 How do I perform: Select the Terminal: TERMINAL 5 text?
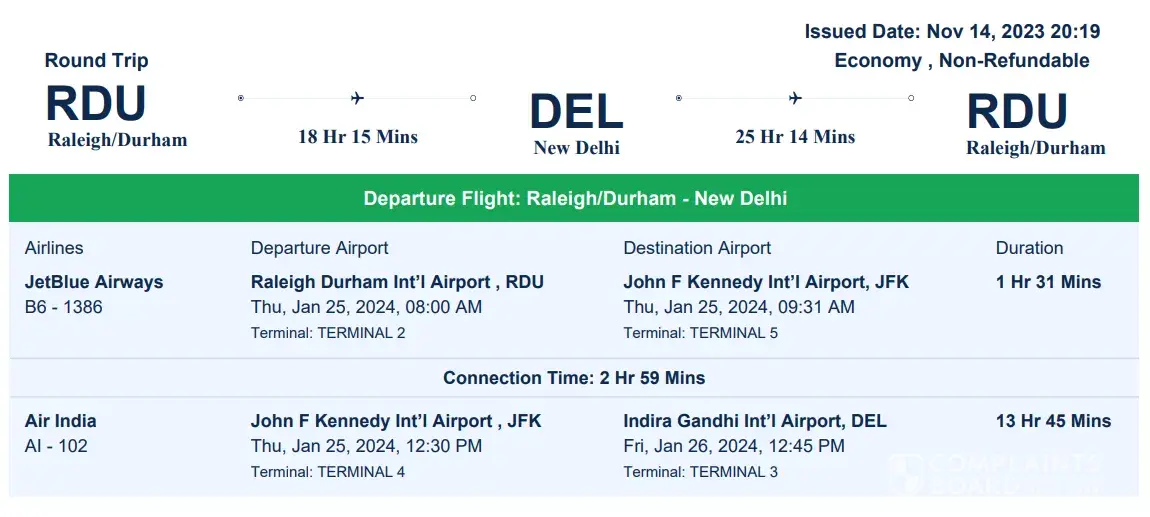700,333
